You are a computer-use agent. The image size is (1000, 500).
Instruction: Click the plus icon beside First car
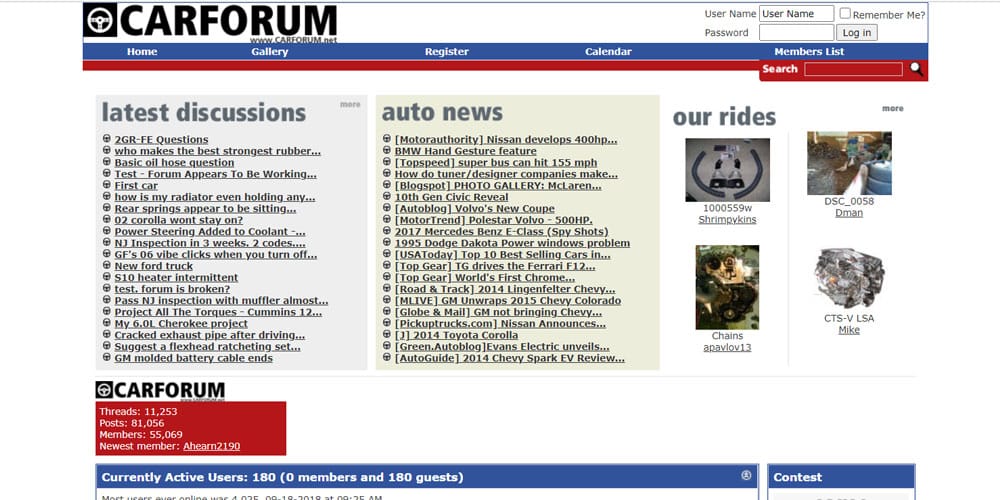[107, 184]
